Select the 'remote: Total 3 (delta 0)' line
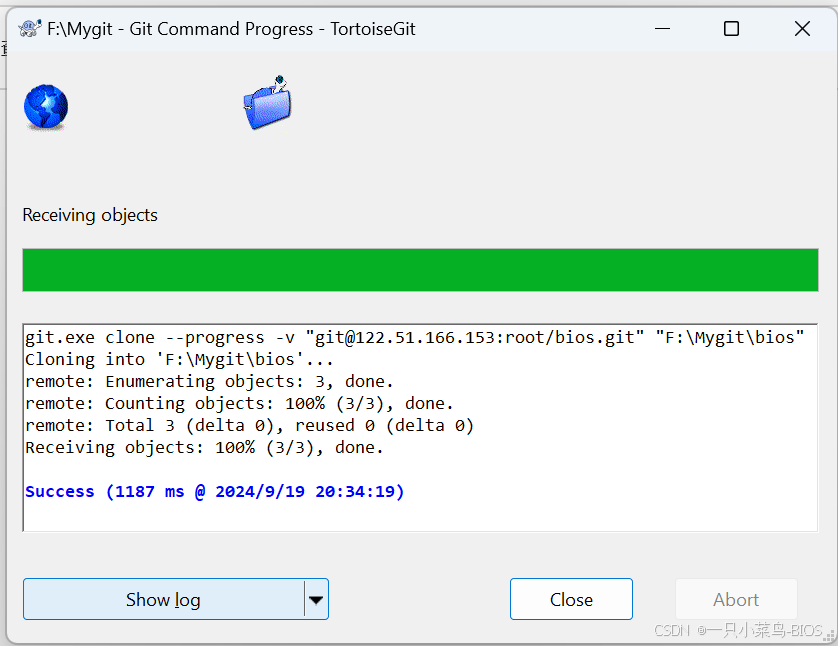 coord(250,425)
